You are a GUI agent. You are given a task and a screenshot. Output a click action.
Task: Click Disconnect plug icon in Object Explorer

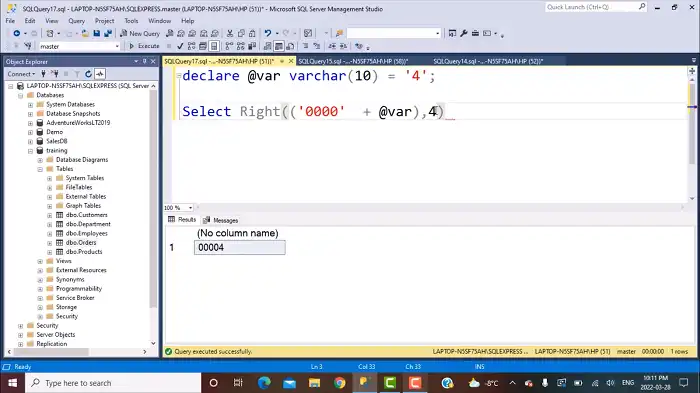pos(55,74)
